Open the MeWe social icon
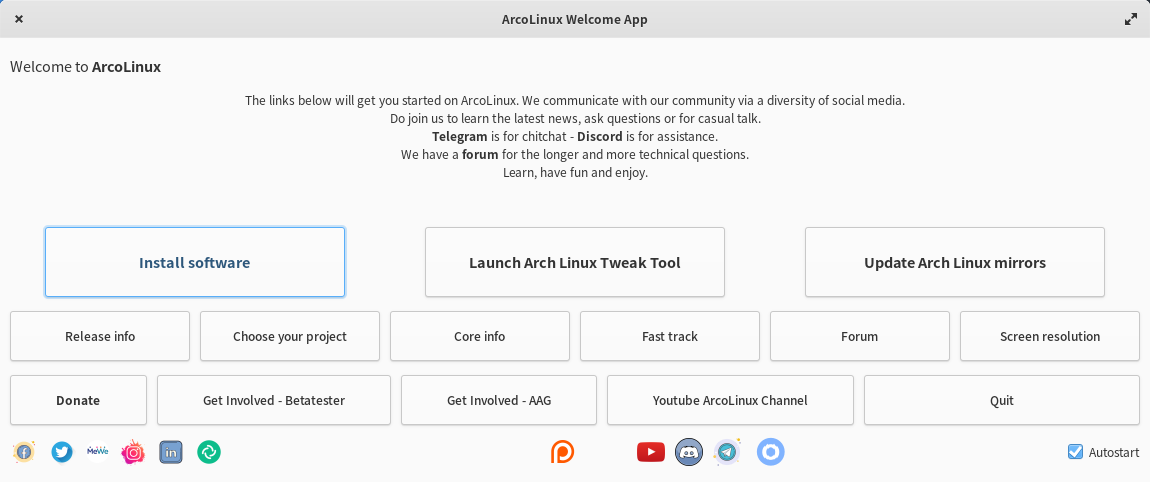This screenshot has height=482, width=1150. pyautogui.click(x=98, y=452)
